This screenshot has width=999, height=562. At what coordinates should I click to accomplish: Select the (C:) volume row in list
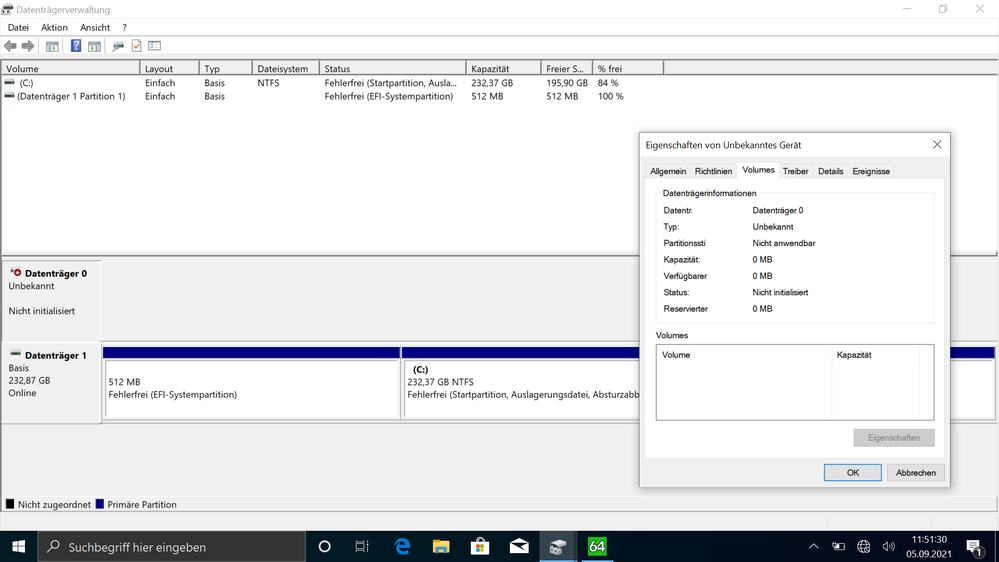pyautogui.click(x=27, y=83)
